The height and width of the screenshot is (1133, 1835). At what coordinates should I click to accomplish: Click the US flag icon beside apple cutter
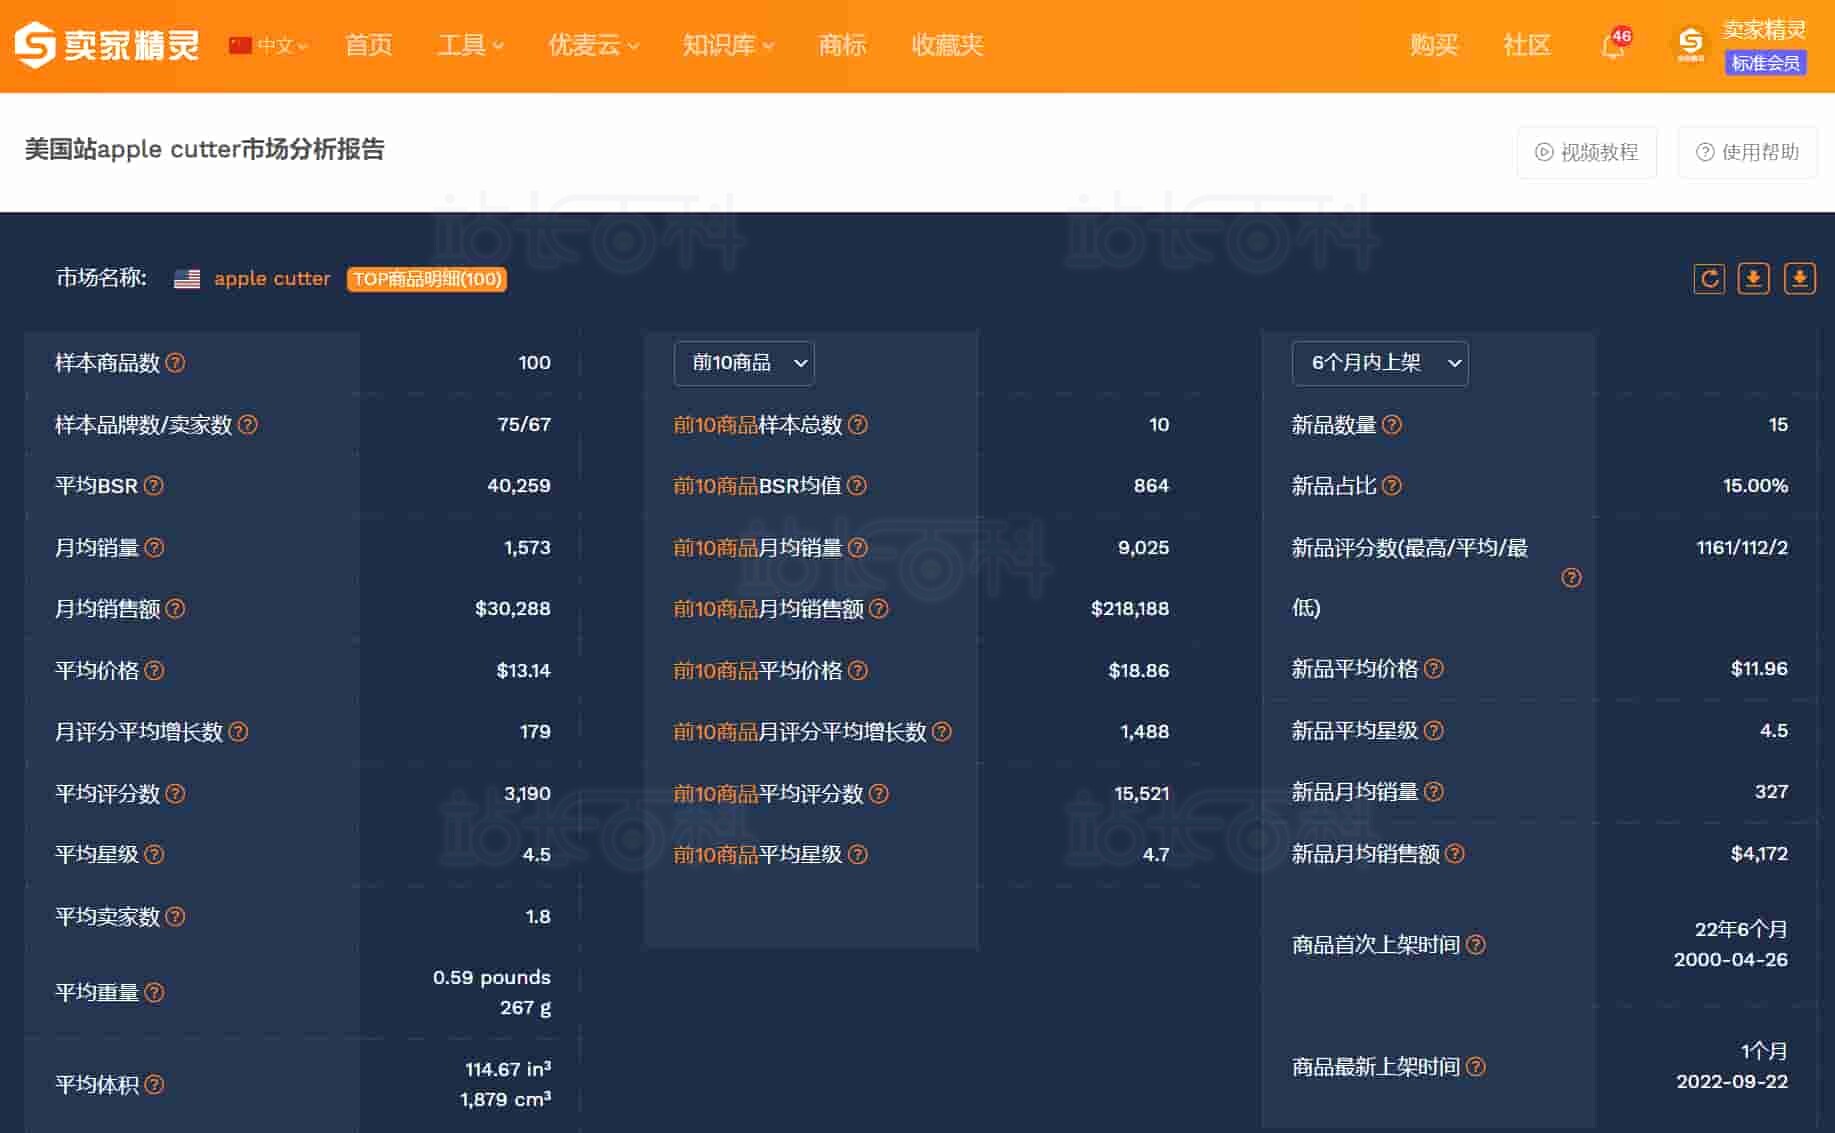click(186, 279)
